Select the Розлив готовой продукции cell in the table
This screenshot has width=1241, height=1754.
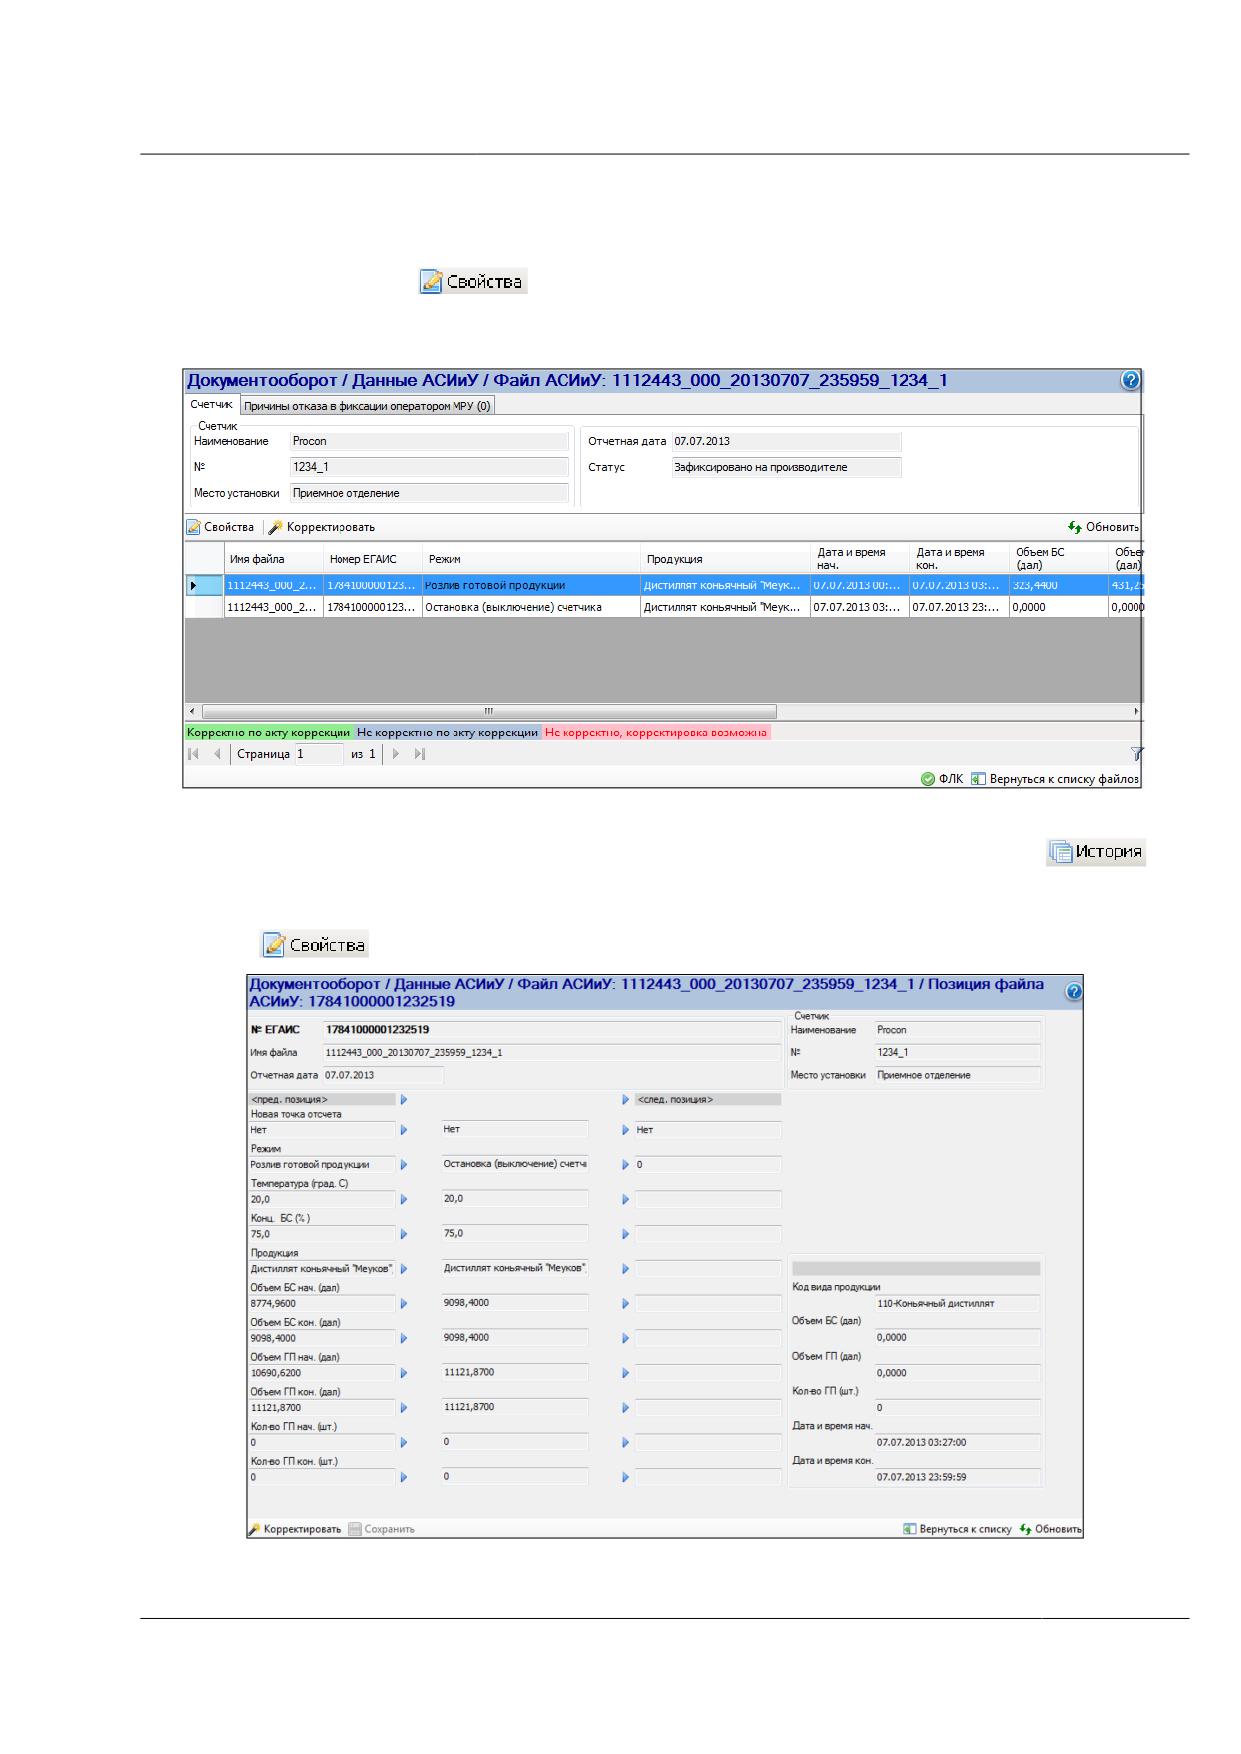pos(531,585)
